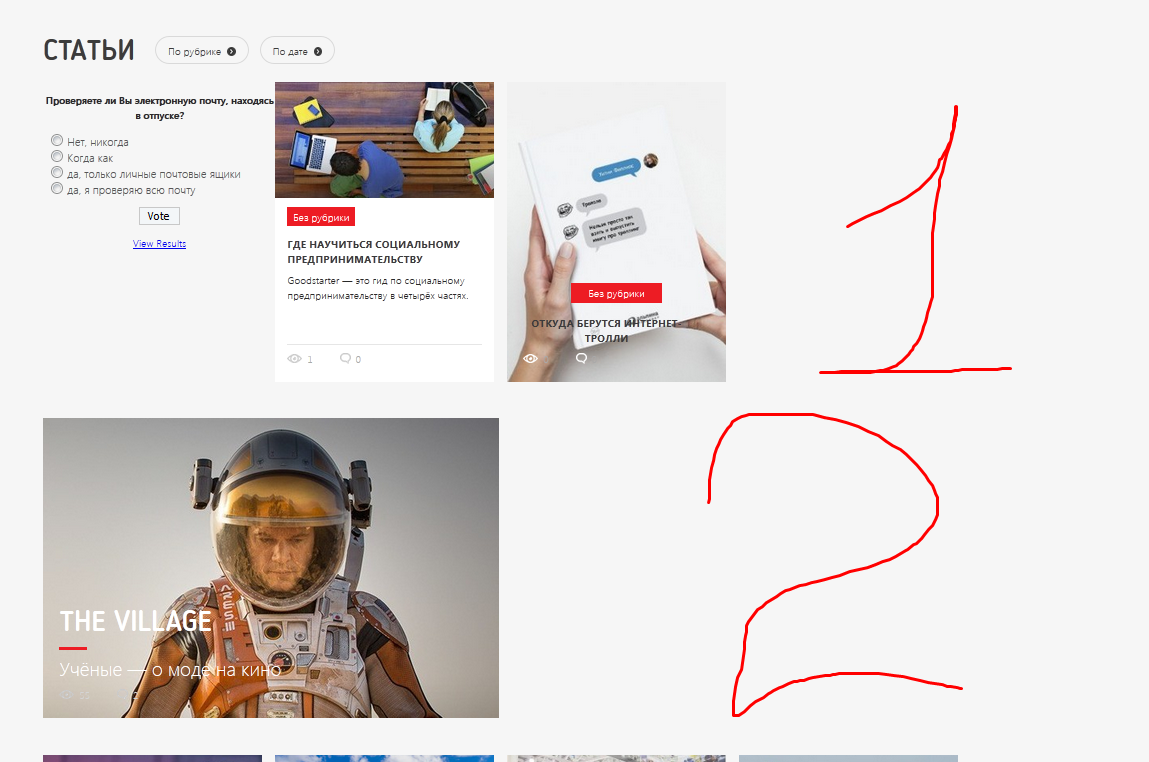Click the comment bubble icon on trolls card
Viewport: 1149px width, 762px height.
[x=581, y=358]
